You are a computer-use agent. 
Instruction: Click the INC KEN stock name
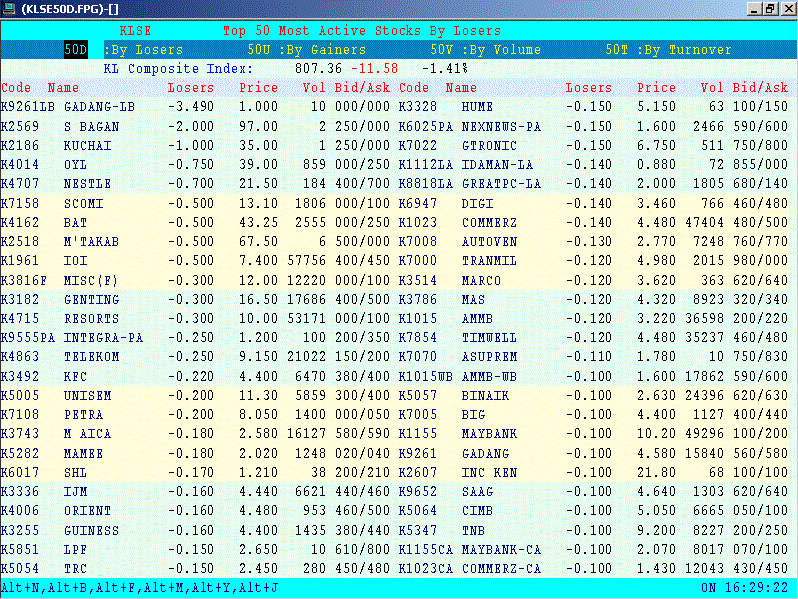pos(490,473)
